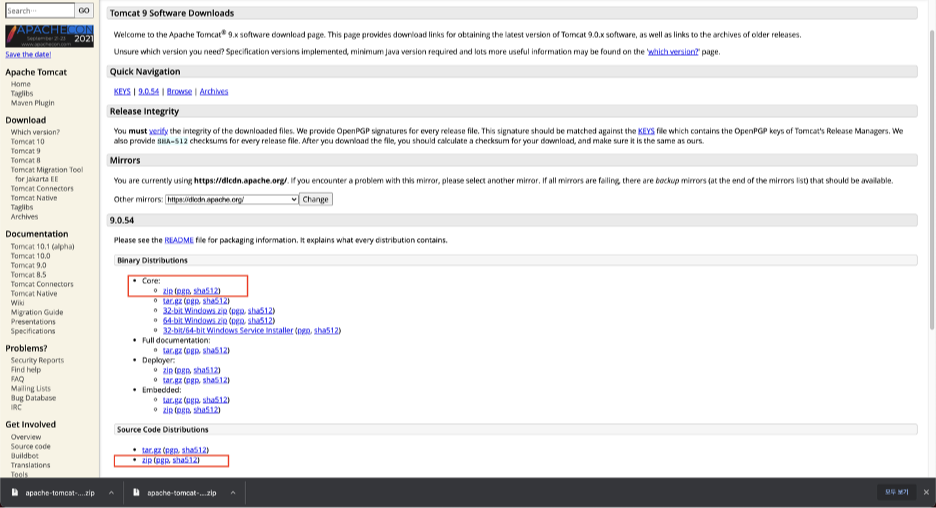936x508 pixels.
Task: Click KEYS in Quick Navigation
Action: (x=122, y=91)
